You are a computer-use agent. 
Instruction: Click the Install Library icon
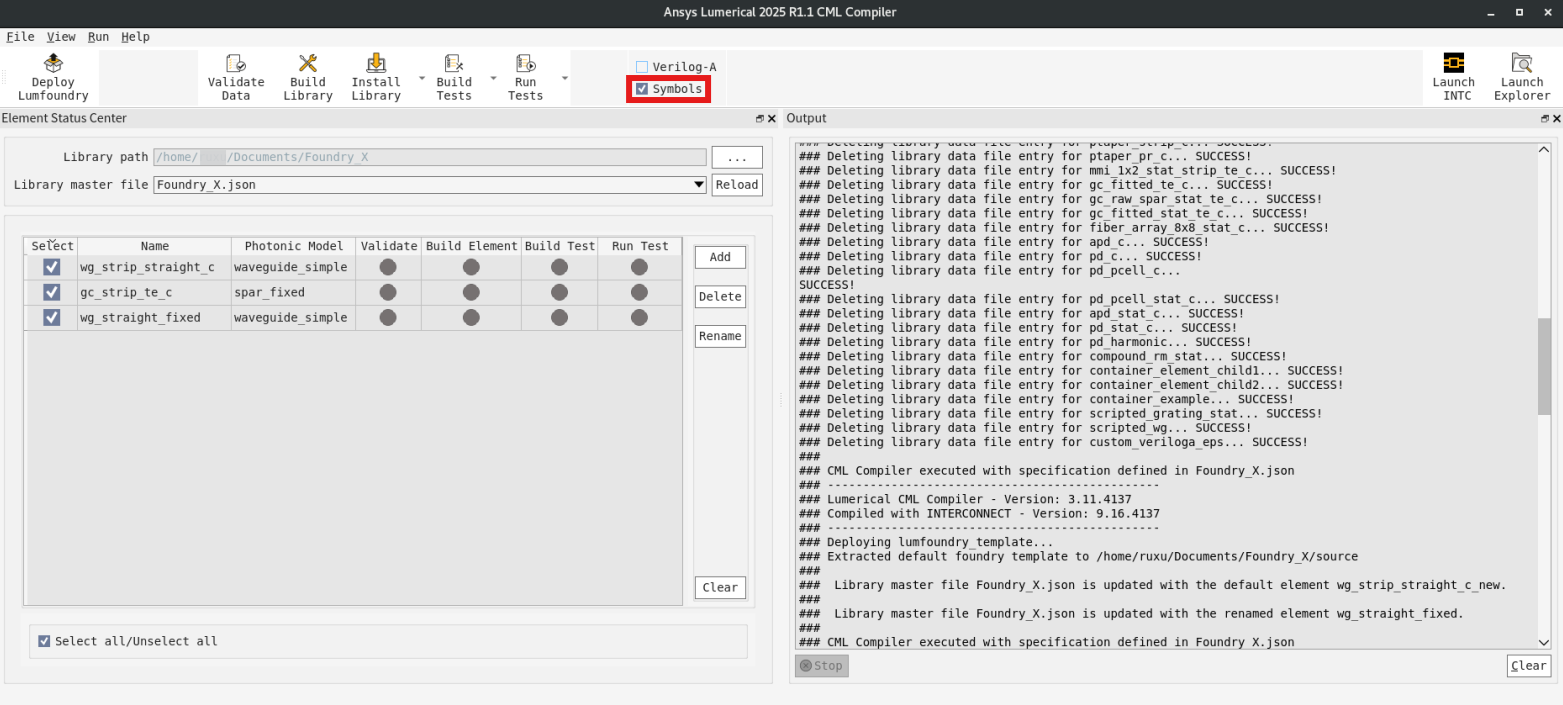click(376, 64)
